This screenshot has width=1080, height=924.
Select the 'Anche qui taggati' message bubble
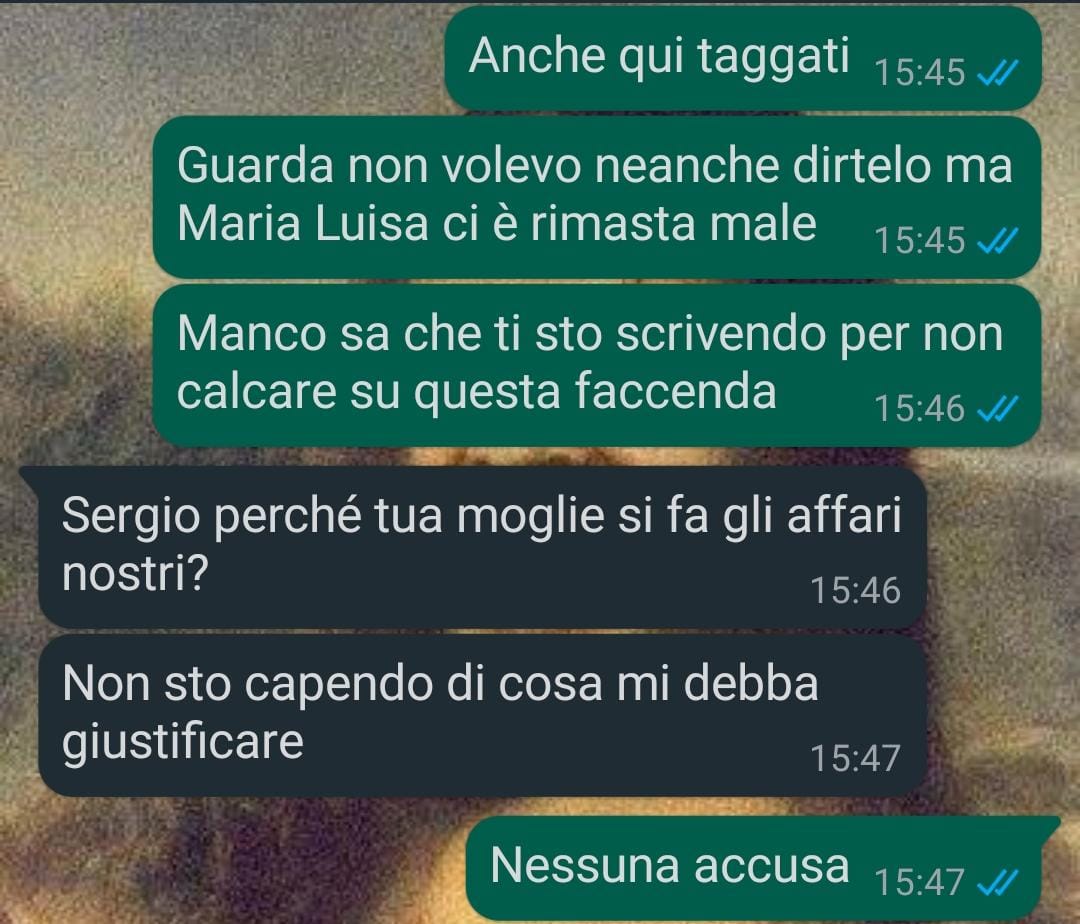pos(743,58)
